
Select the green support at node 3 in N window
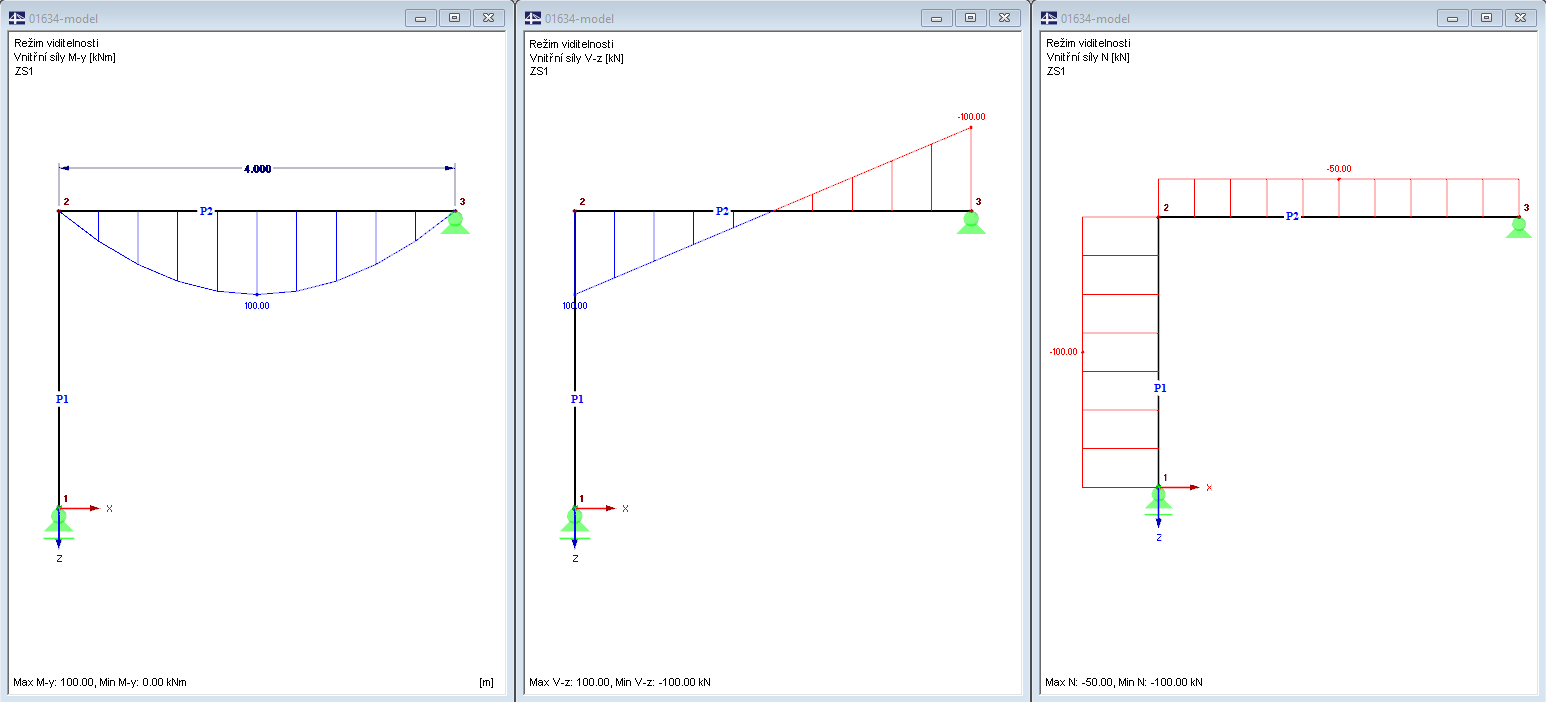pyautogui.click(x=1519, y=228)
